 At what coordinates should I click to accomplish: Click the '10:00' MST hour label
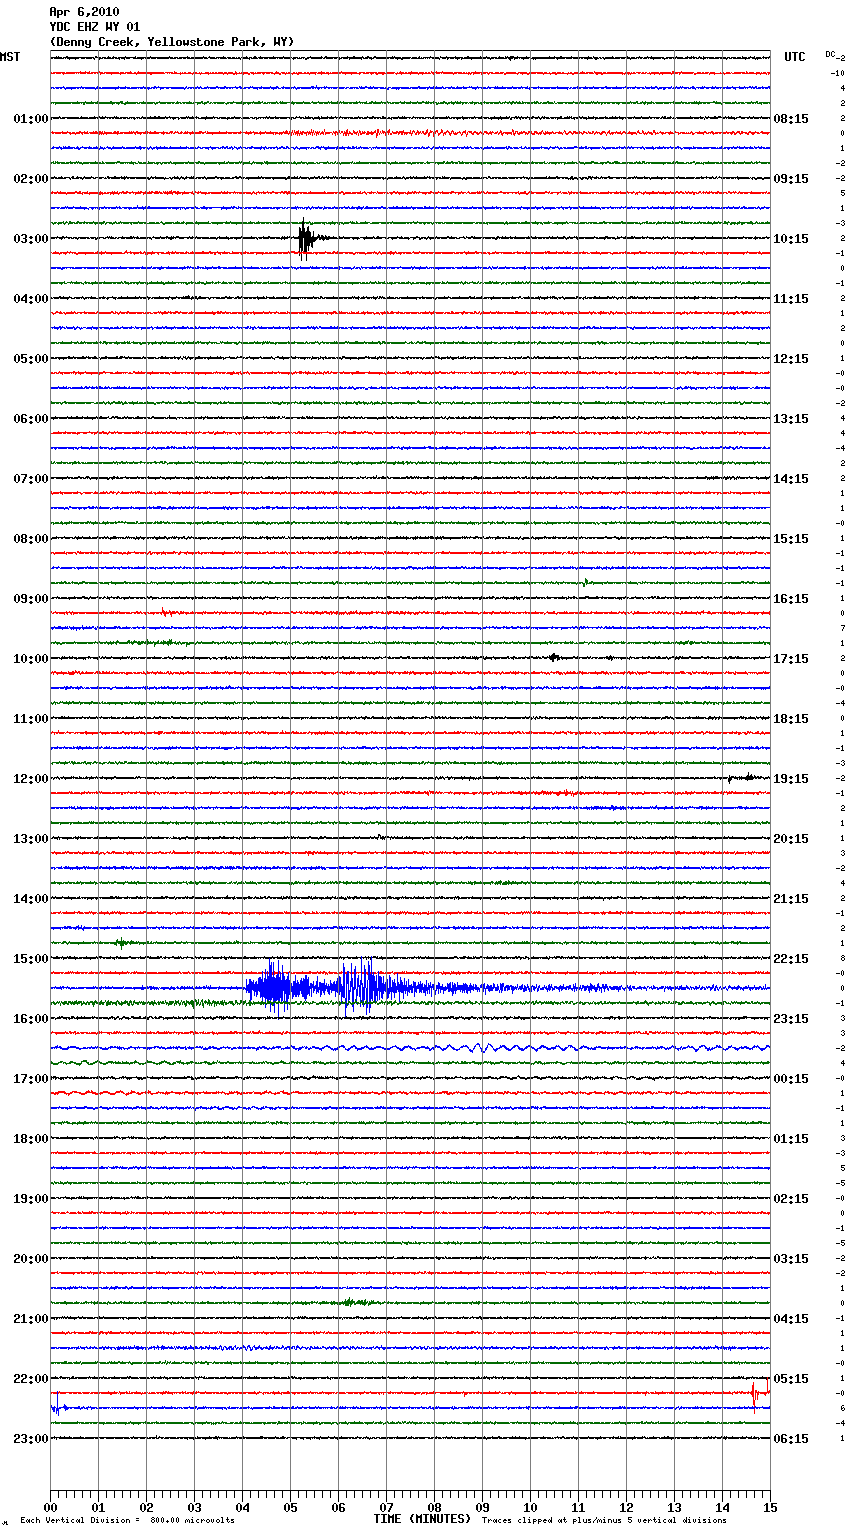point(30,659)
